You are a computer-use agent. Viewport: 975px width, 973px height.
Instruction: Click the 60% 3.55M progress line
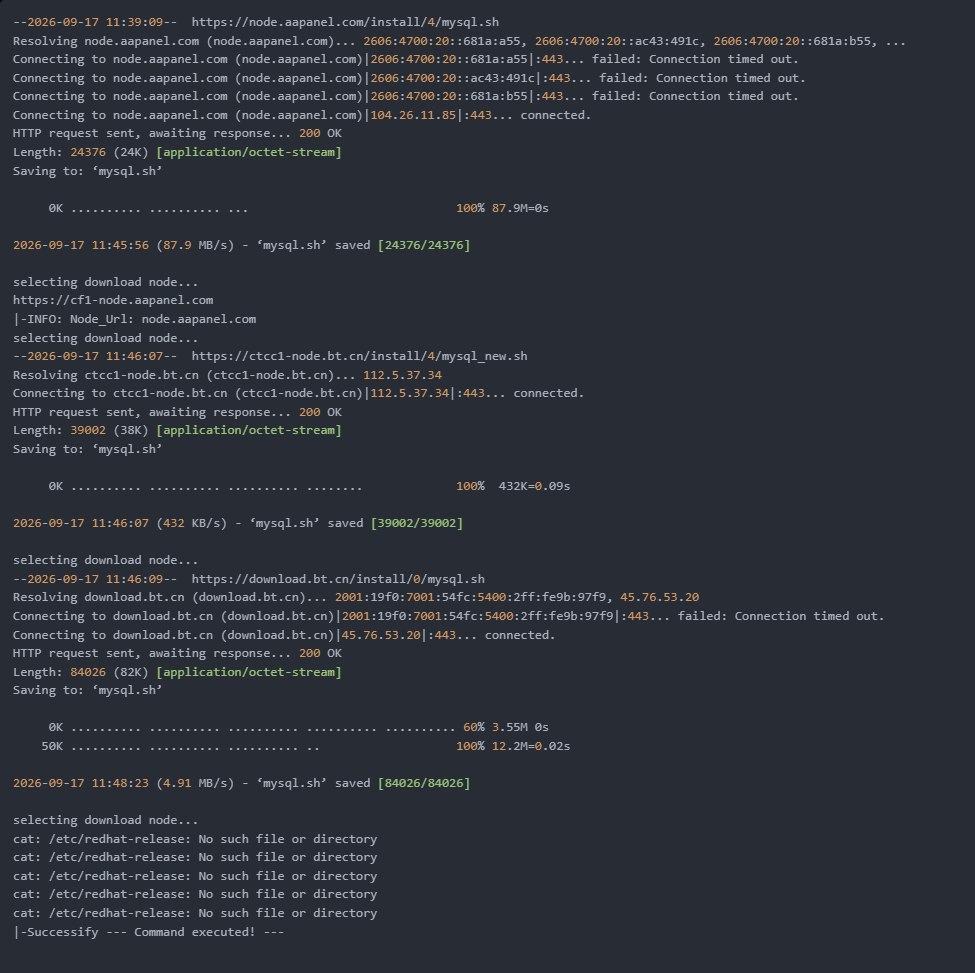coord(298,727)
